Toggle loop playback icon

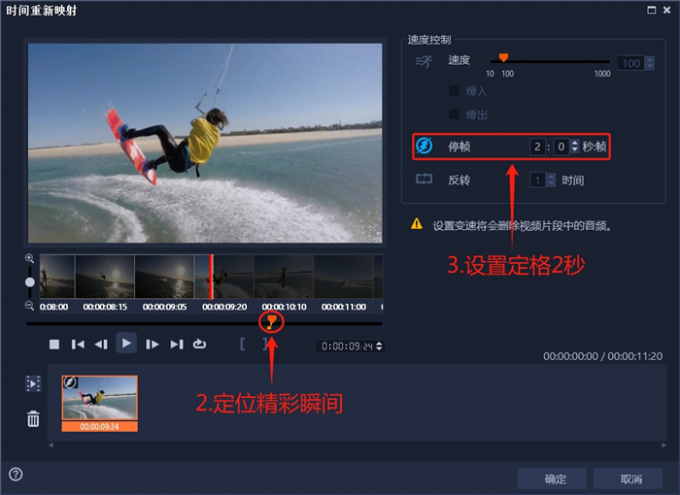(x=199, y=344)
